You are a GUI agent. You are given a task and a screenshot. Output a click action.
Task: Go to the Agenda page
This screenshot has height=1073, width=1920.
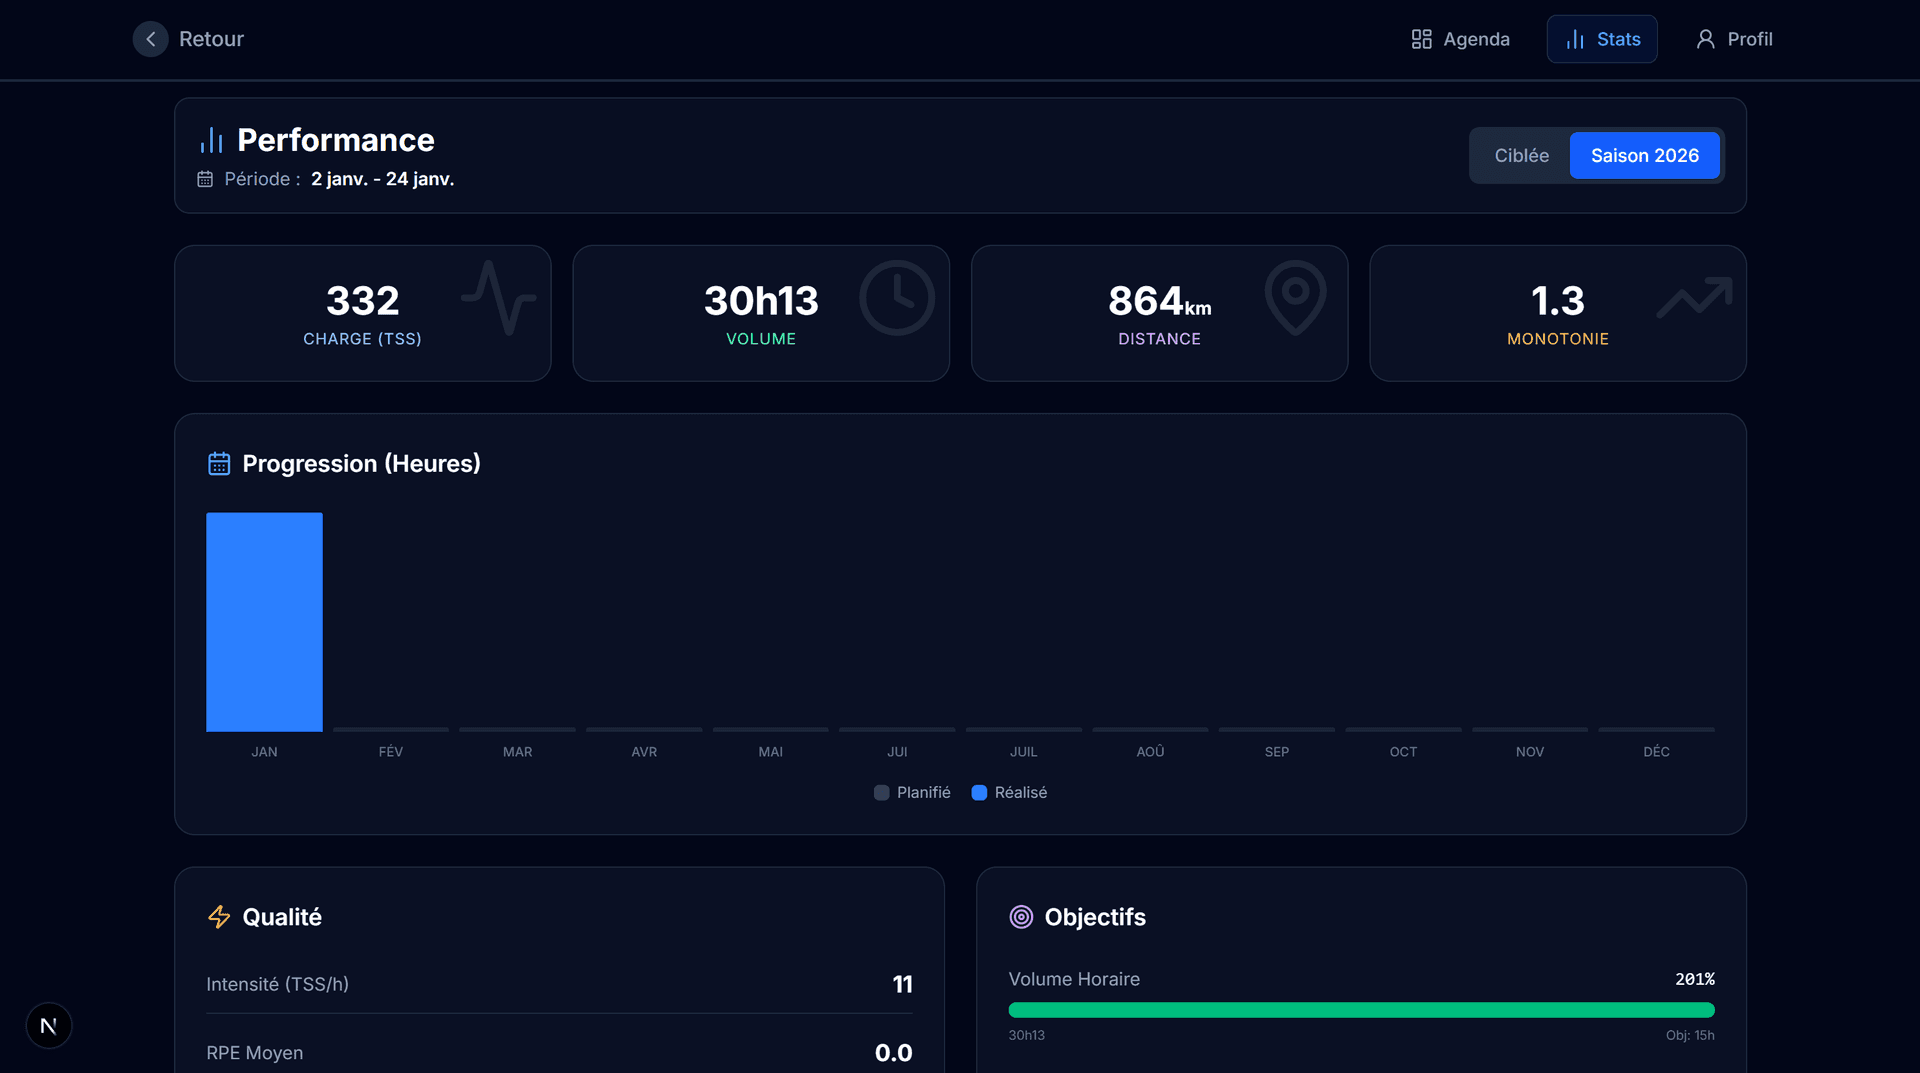click(1475, 39)
